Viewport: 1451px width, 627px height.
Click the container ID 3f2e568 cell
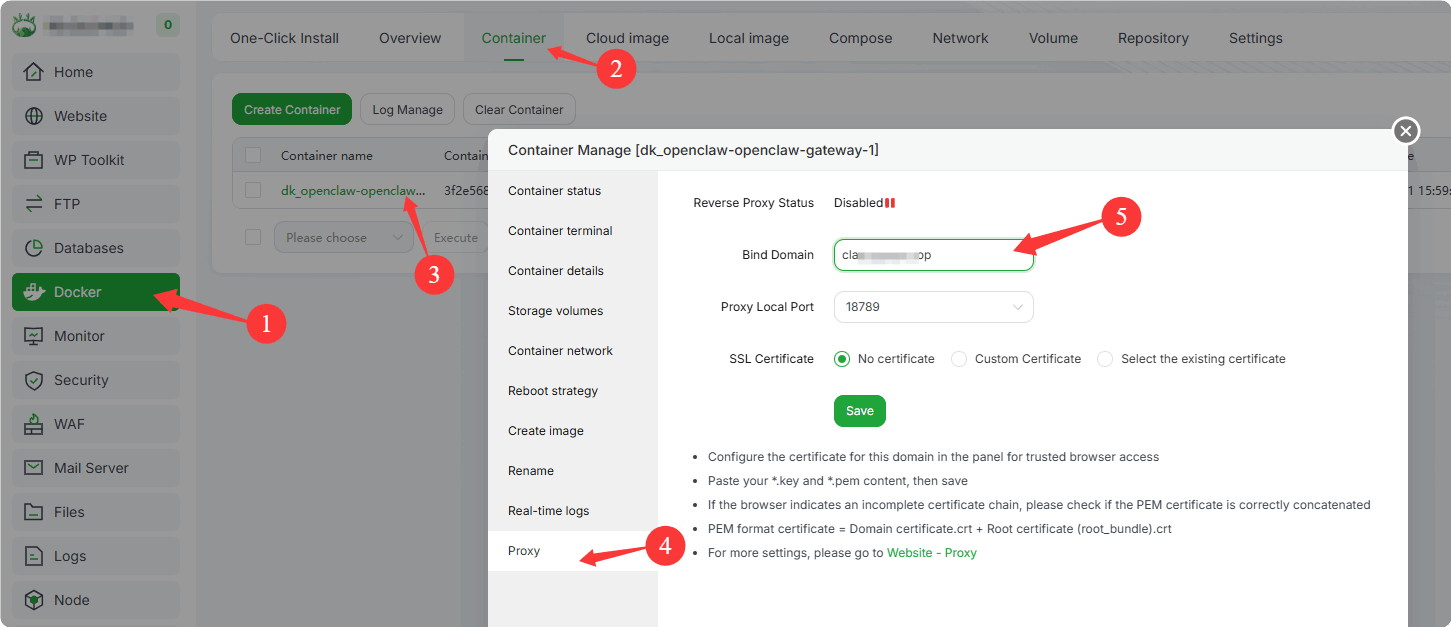pos(466,190)
